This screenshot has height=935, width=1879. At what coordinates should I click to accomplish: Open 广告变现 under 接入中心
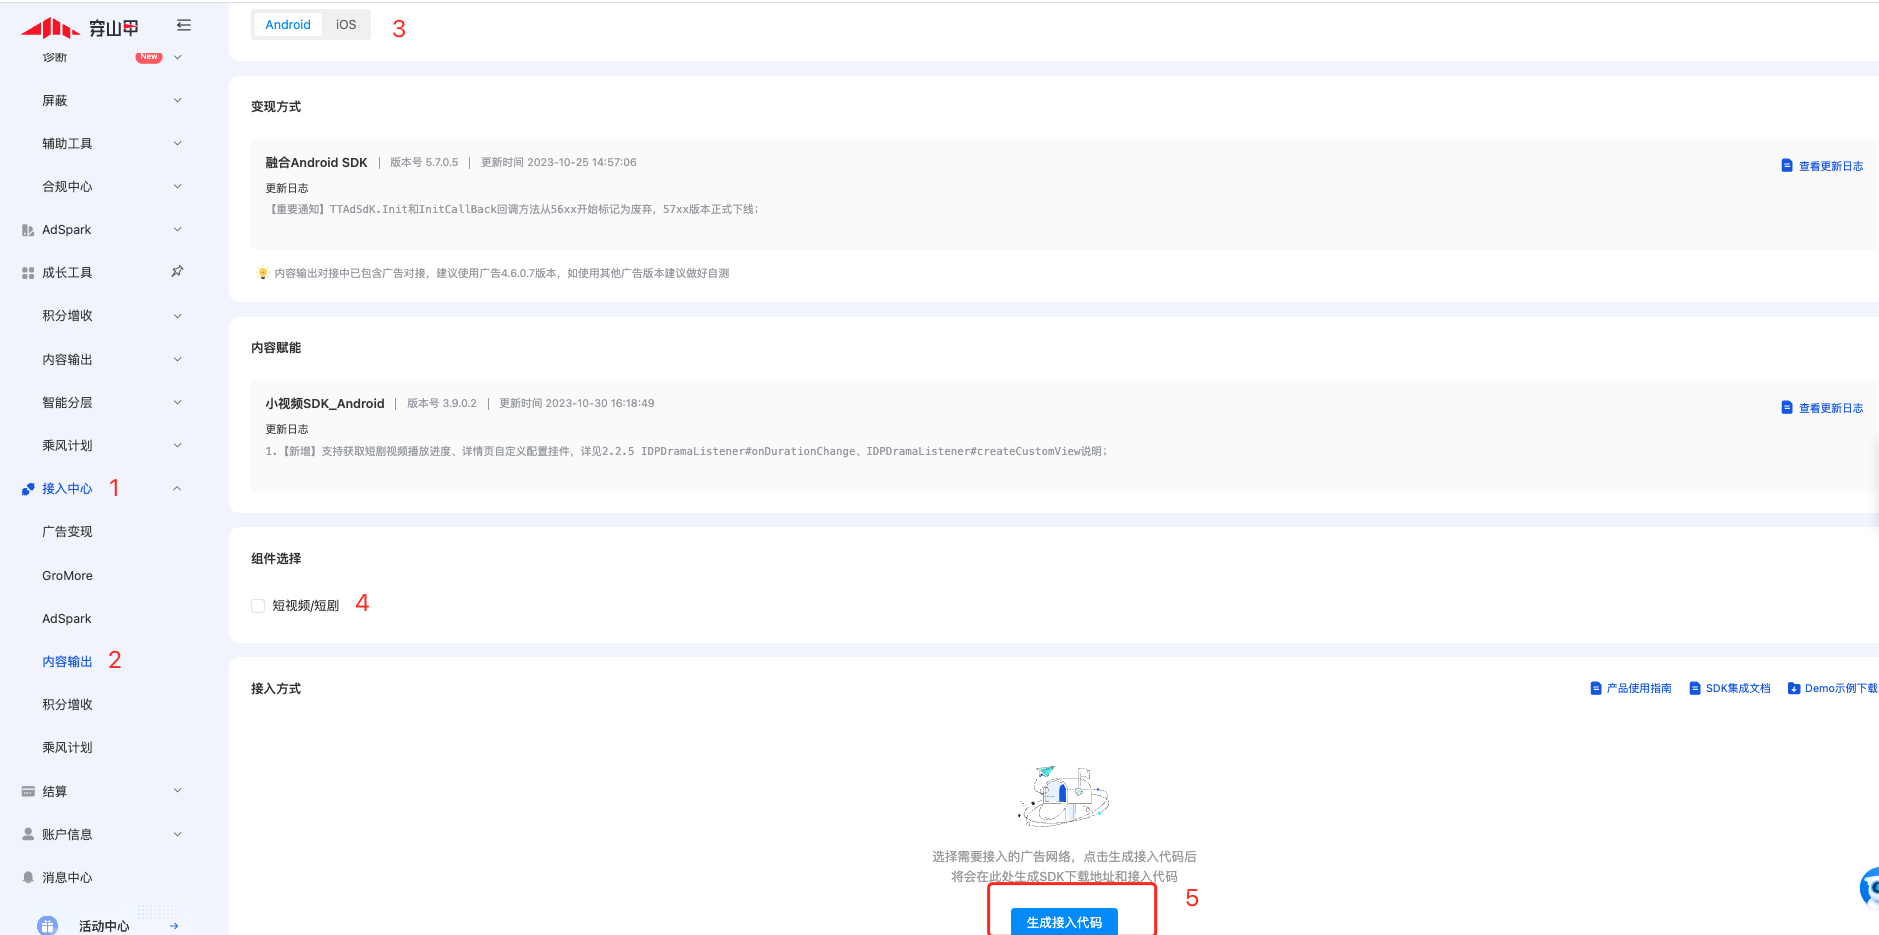pyautogui.click(x=67, y=532)
